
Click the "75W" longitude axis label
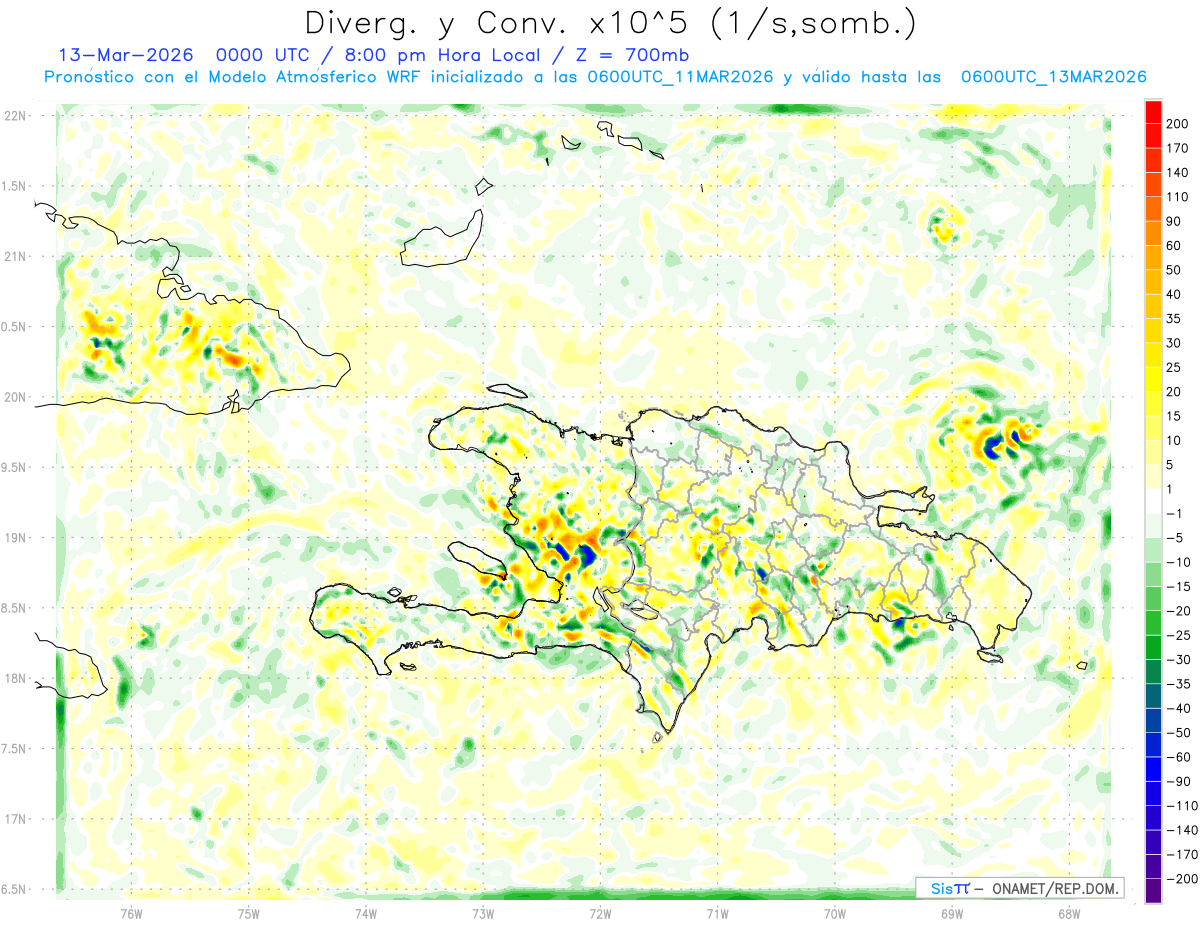click(248, 913)
